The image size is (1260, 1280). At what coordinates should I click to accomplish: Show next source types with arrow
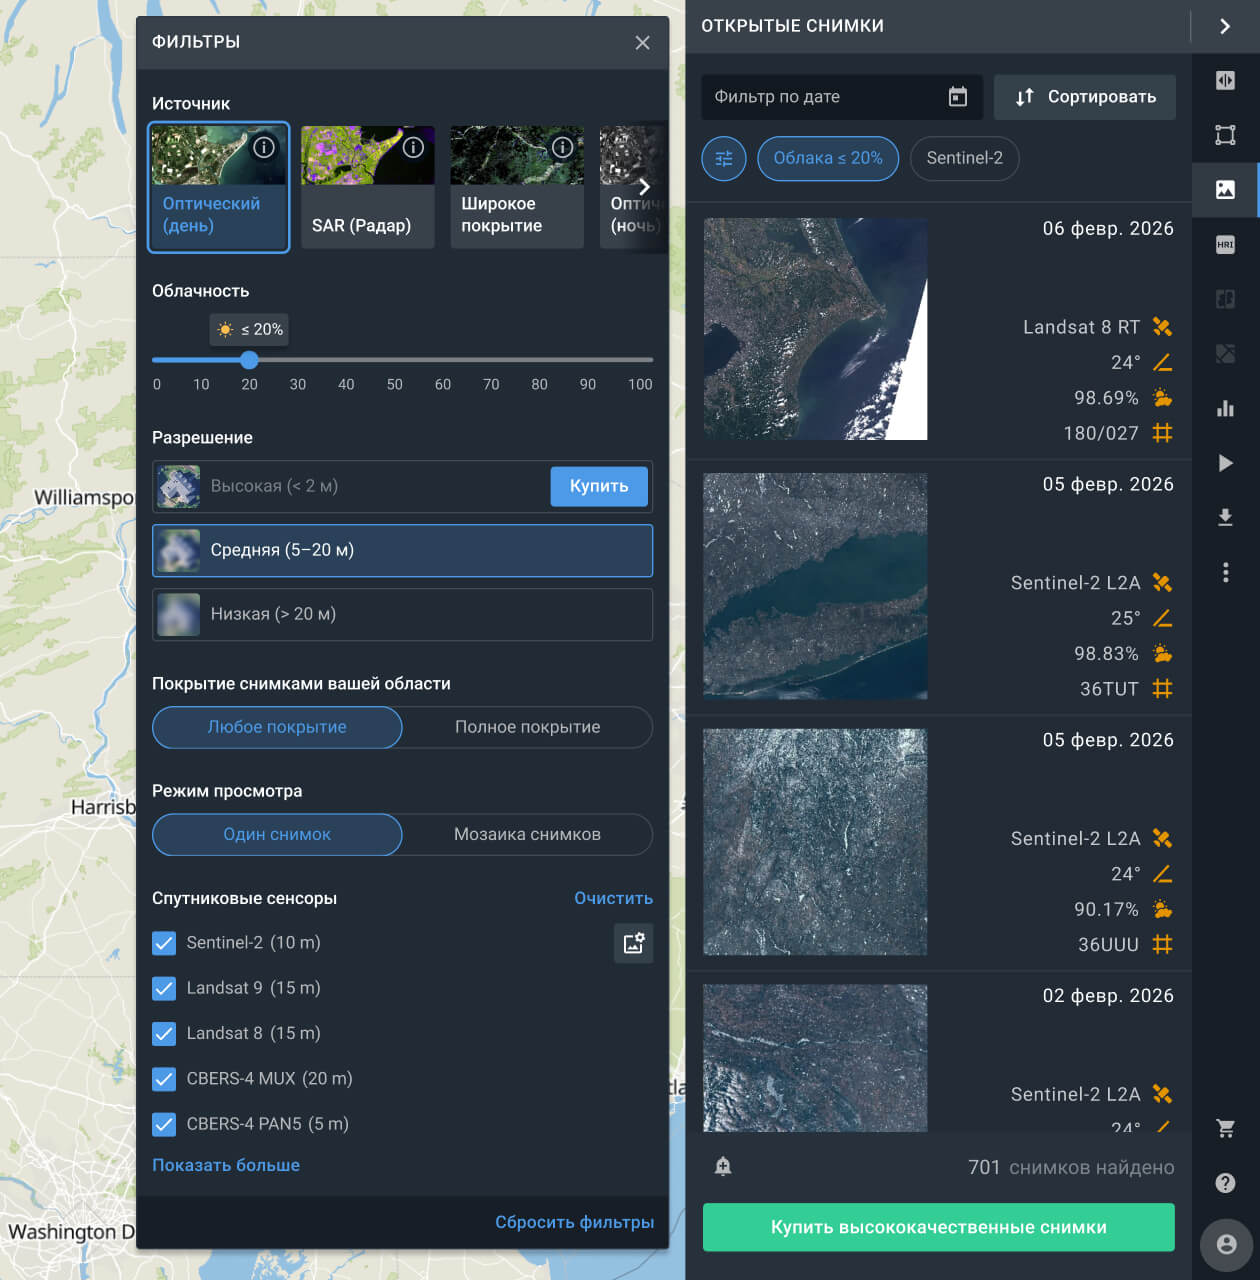tap(644, 187)
